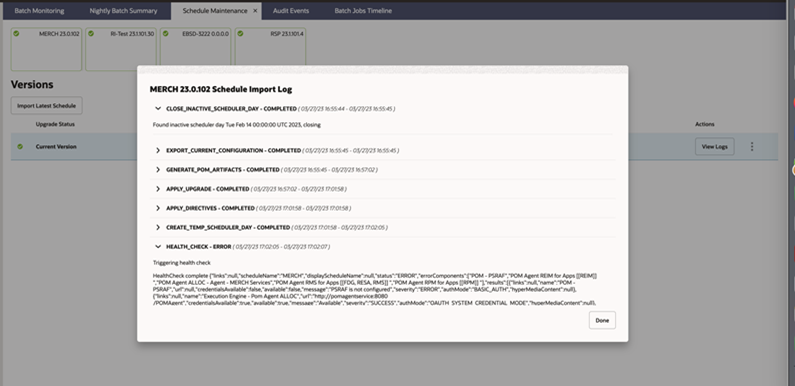The image size is (795, 386).
Task: Select the MERCH 23.0.102 schedule card
Action: 46,49
